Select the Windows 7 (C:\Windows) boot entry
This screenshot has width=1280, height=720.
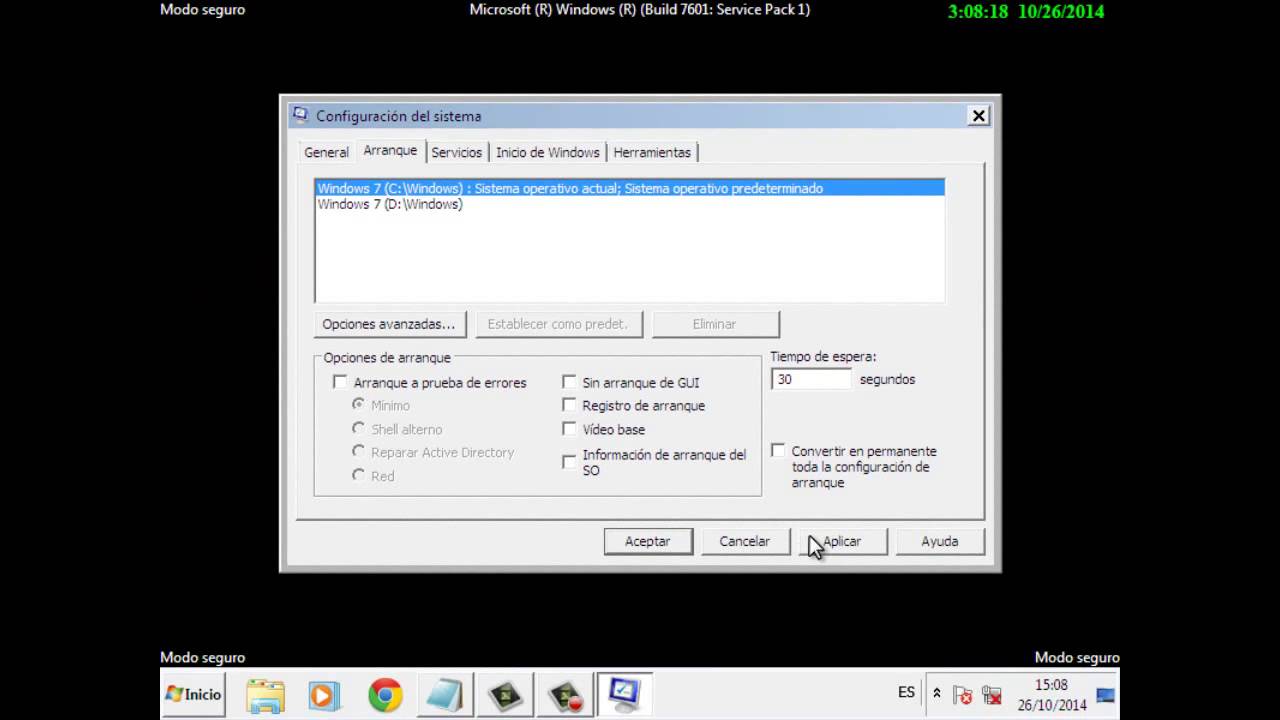[x=629, y=188]
